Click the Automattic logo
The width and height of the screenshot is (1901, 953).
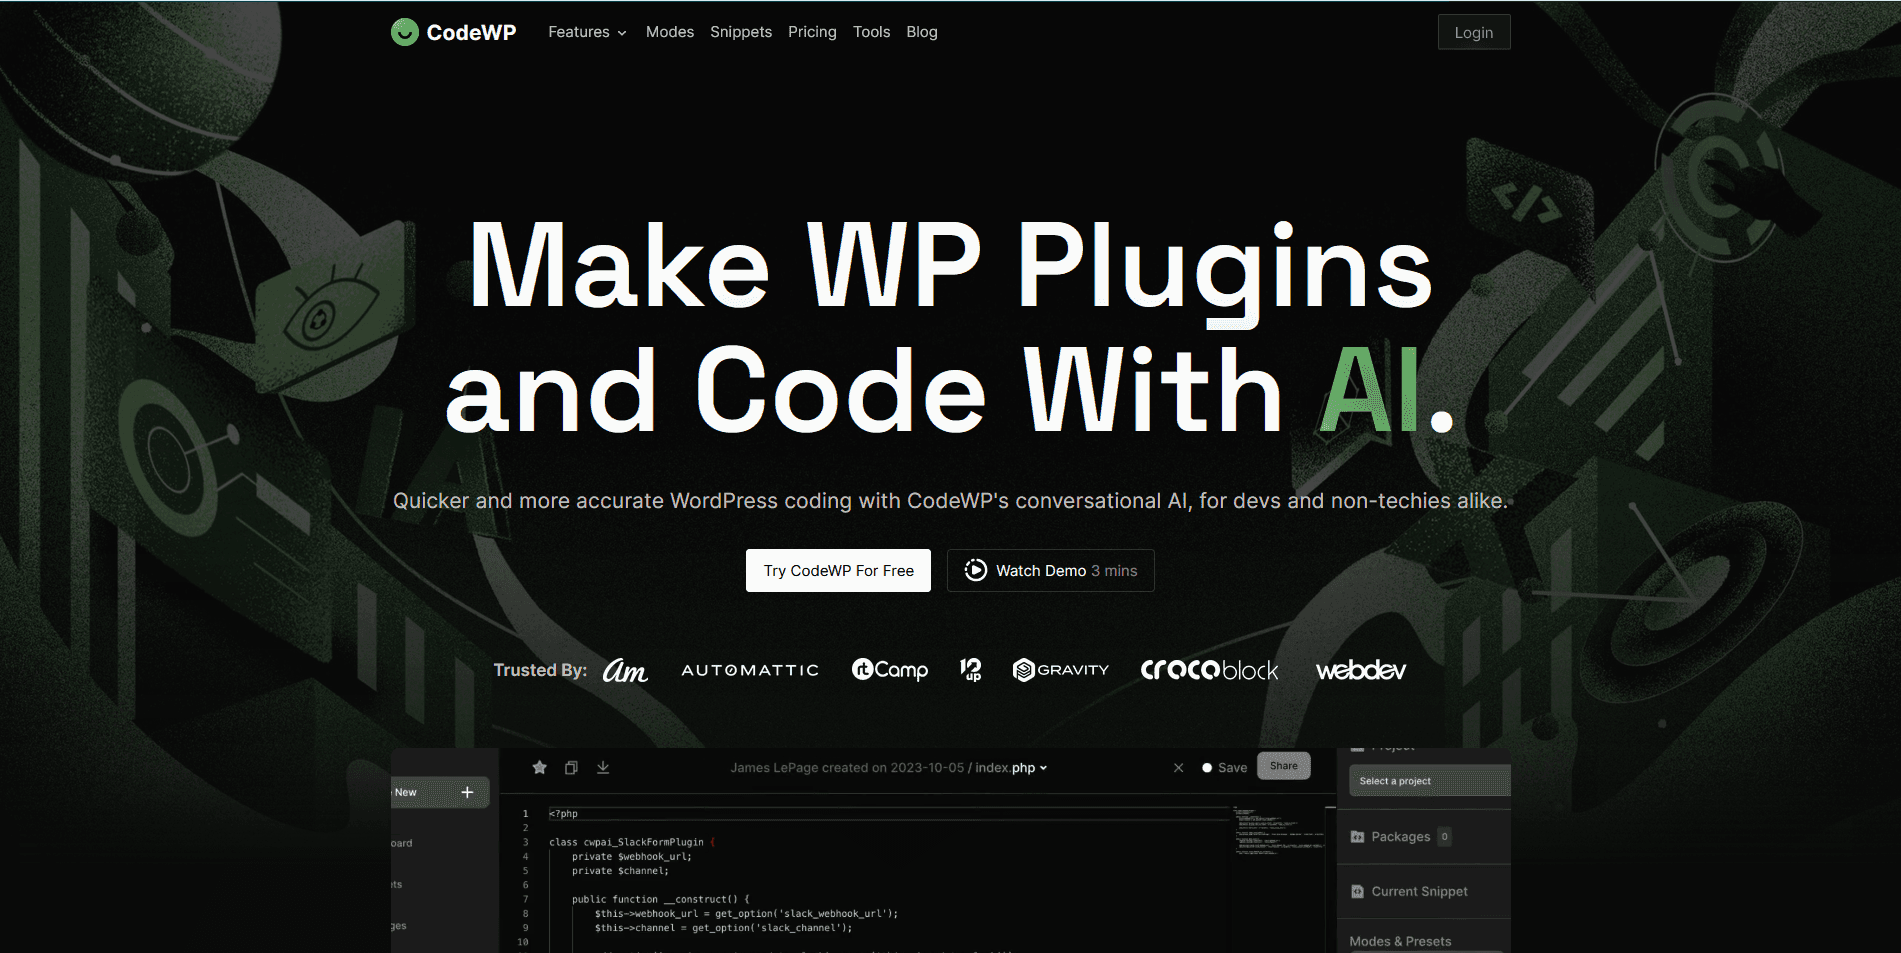(x=750, y=670)
